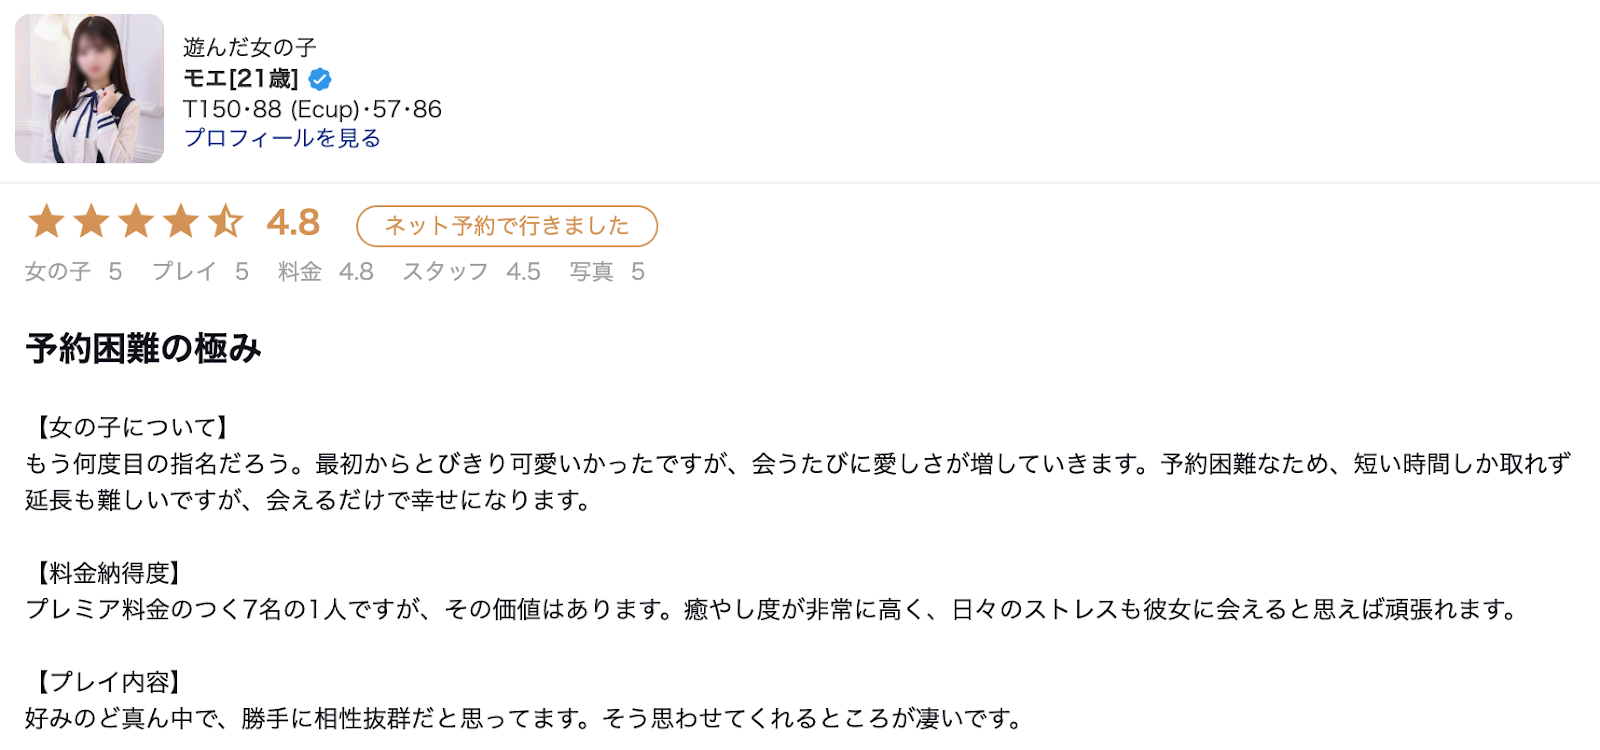Open プロフィールを見る link
1600x750 pixels.
coord(282,138)
